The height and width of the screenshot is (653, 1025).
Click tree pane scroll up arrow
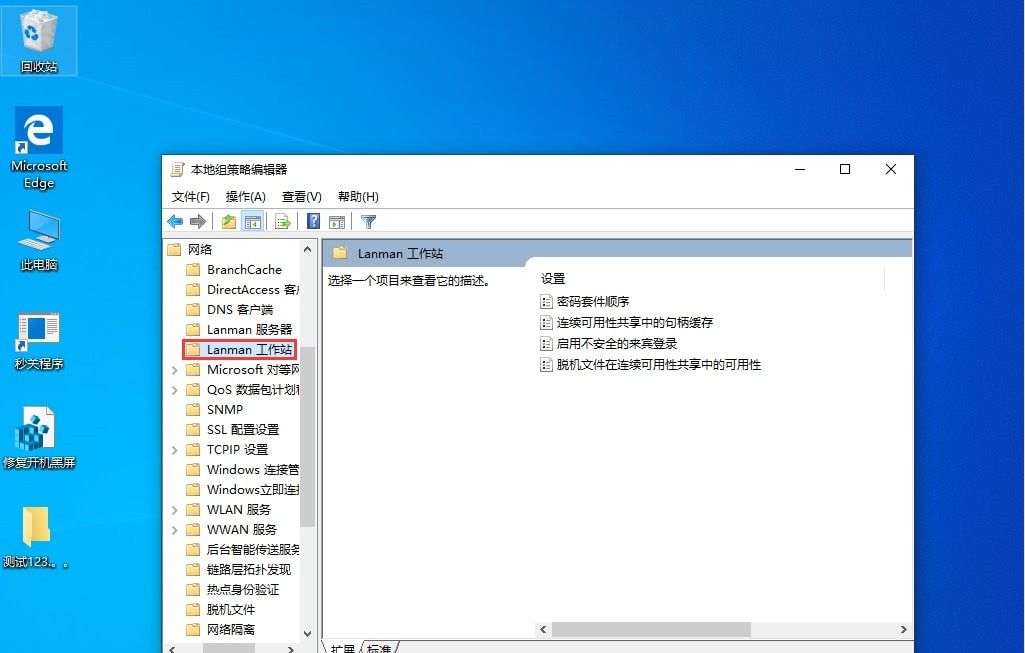(307, 249)
